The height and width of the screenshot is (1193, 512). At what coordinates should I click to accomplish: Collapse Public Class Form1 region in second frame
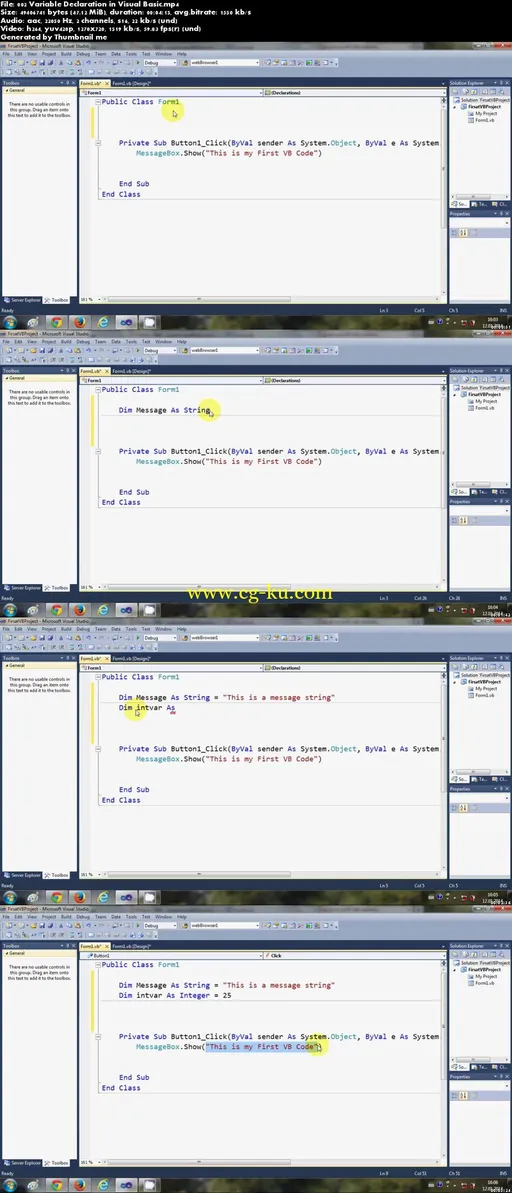click(x=97, y=390)
